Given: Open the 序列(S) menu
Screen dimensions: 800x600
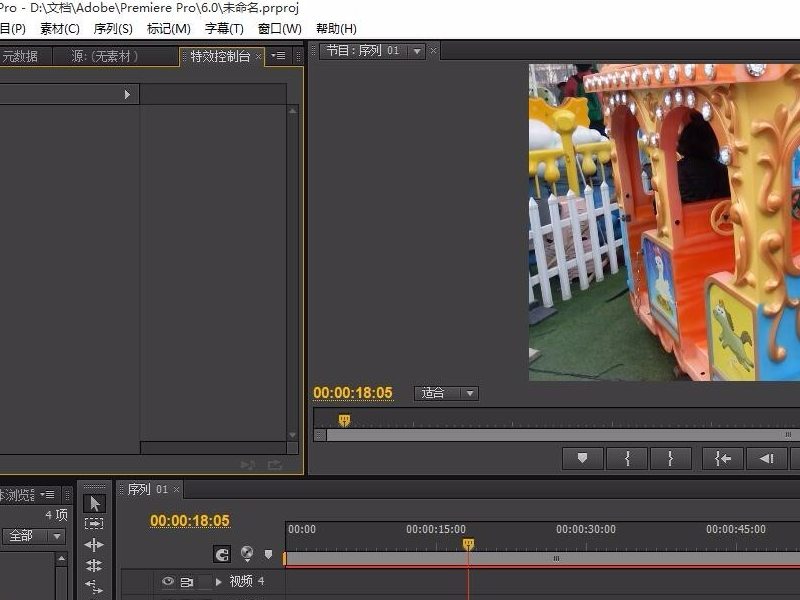Looking at the screenshot, I should click(x=113, y=29).
